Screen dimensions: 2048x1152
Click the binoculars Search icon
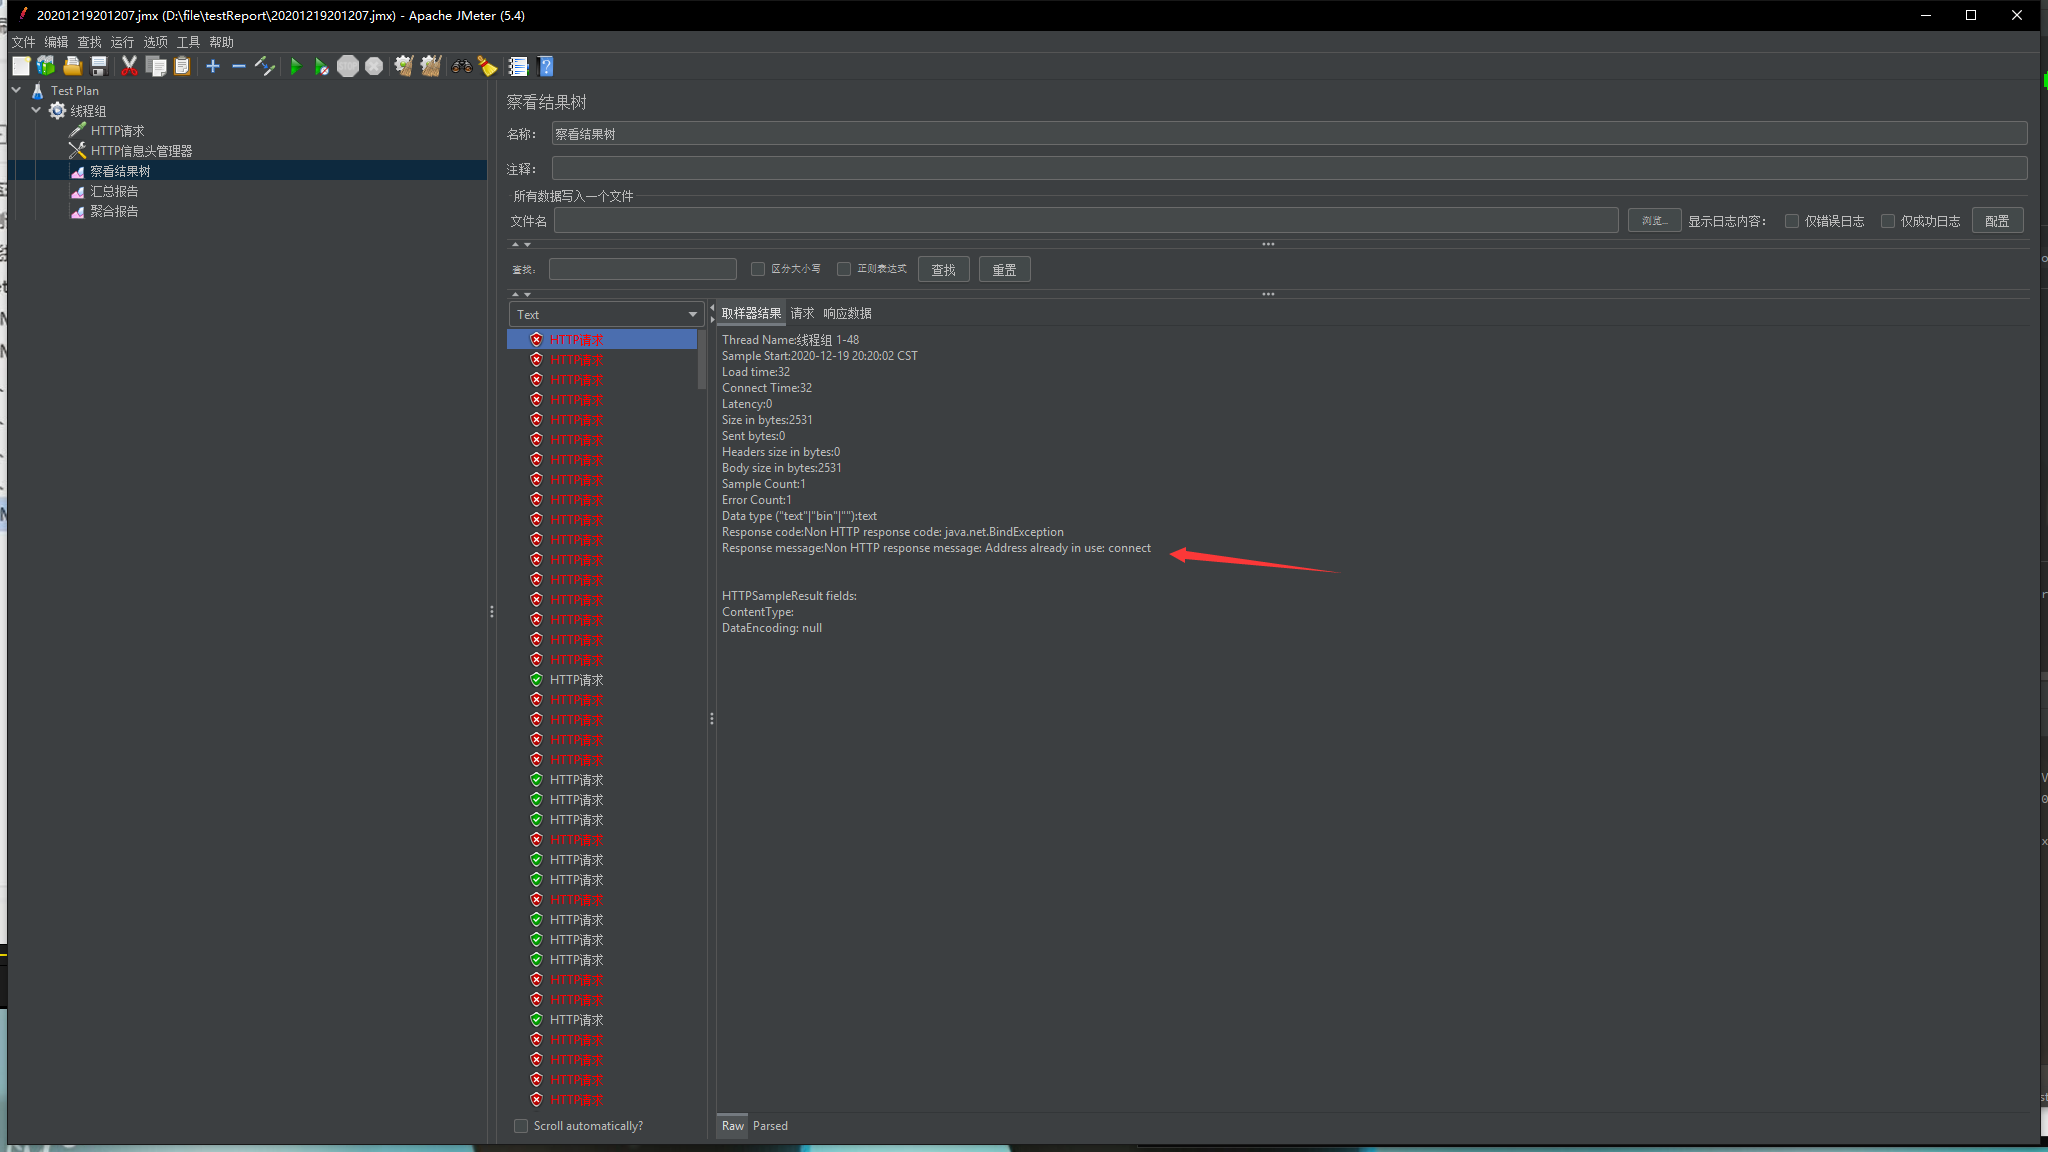[461, 66]
